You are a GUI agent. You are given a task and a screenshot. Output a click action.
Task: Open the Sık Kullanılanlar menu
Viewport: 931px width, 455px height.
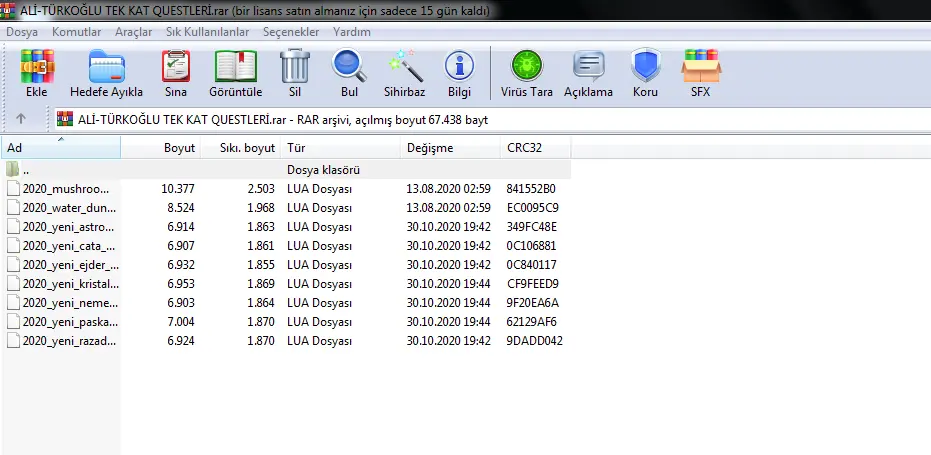(208, 32)
